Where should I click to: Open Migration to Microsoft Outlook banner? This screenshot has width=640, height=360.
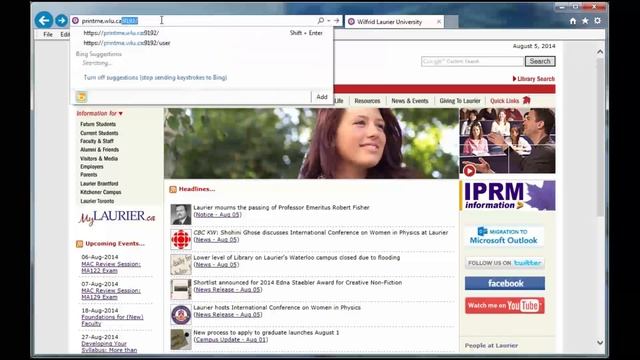click(x=504, y=236)
